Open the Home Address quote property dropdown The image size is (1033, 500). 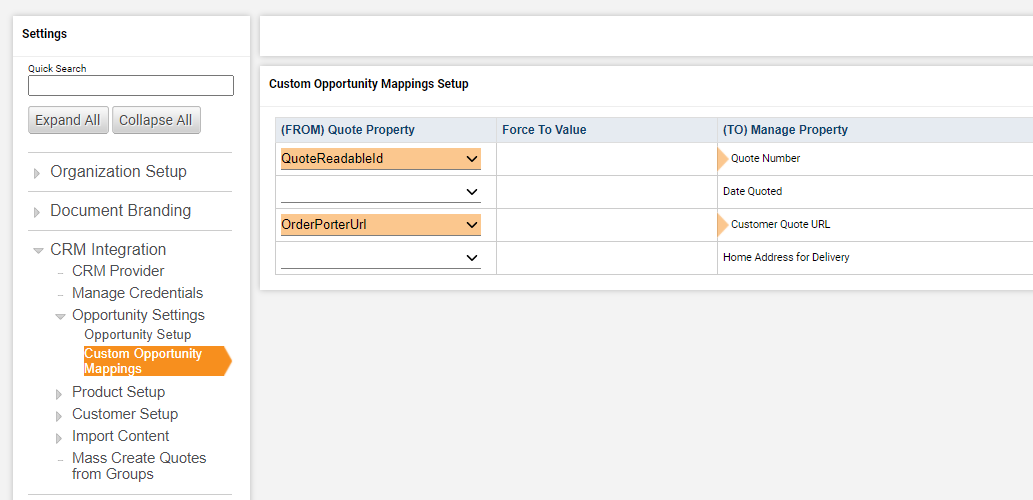click(x=381, y=258)
